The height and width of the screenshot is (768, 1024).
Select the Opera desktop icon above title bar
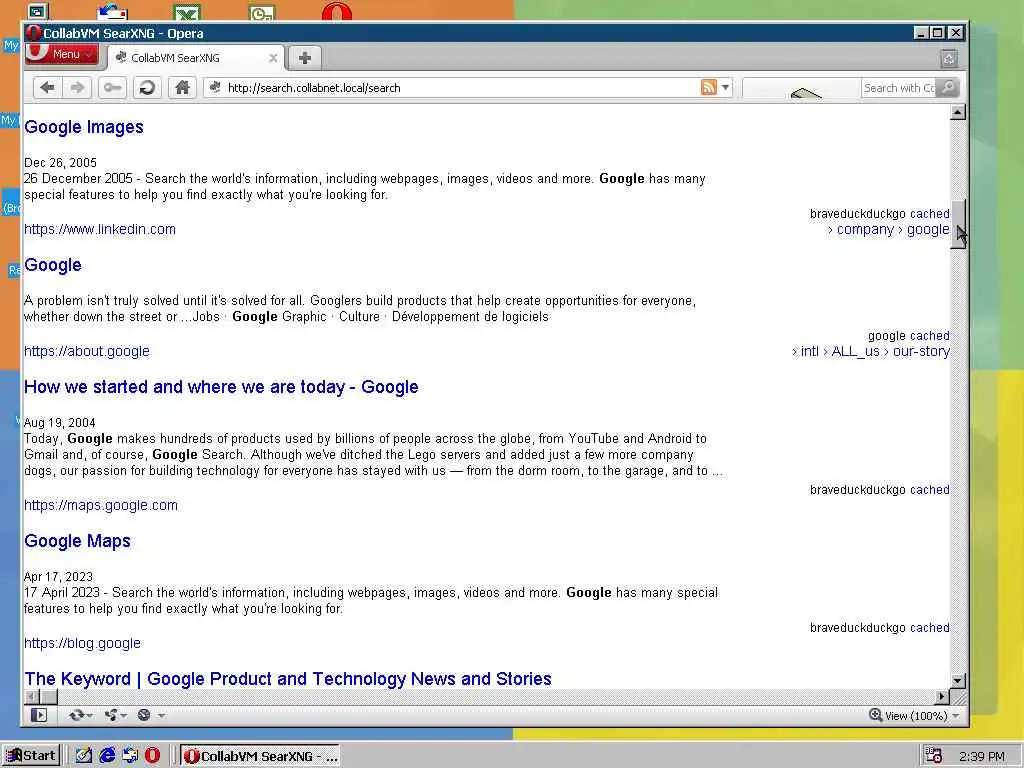tap(337, 12)
